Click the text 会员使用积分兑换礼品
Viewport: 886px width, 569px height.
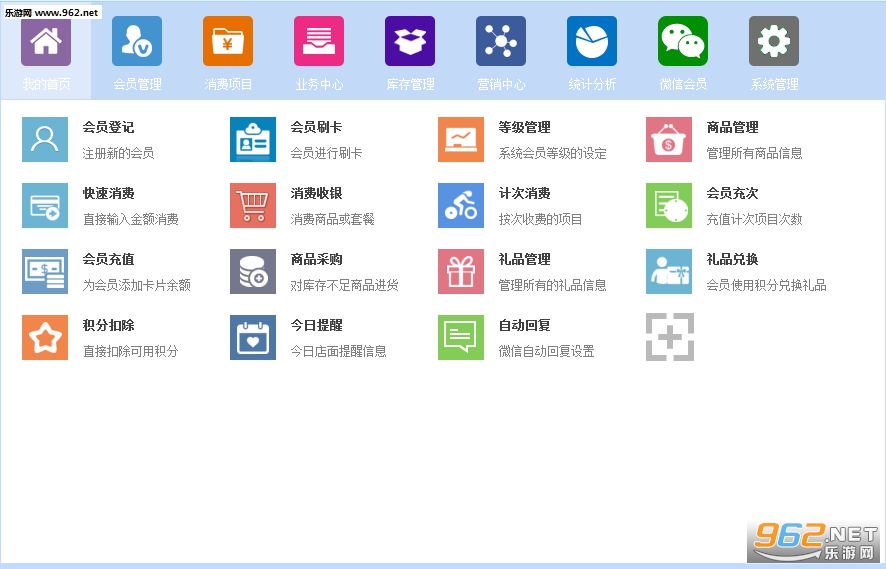766,285
